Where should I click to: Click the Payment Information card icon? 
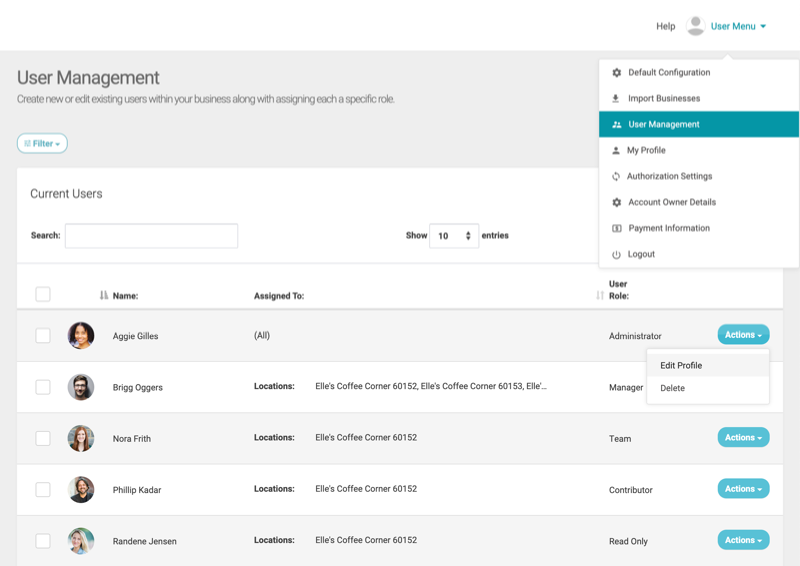click(x=616, y=229)
